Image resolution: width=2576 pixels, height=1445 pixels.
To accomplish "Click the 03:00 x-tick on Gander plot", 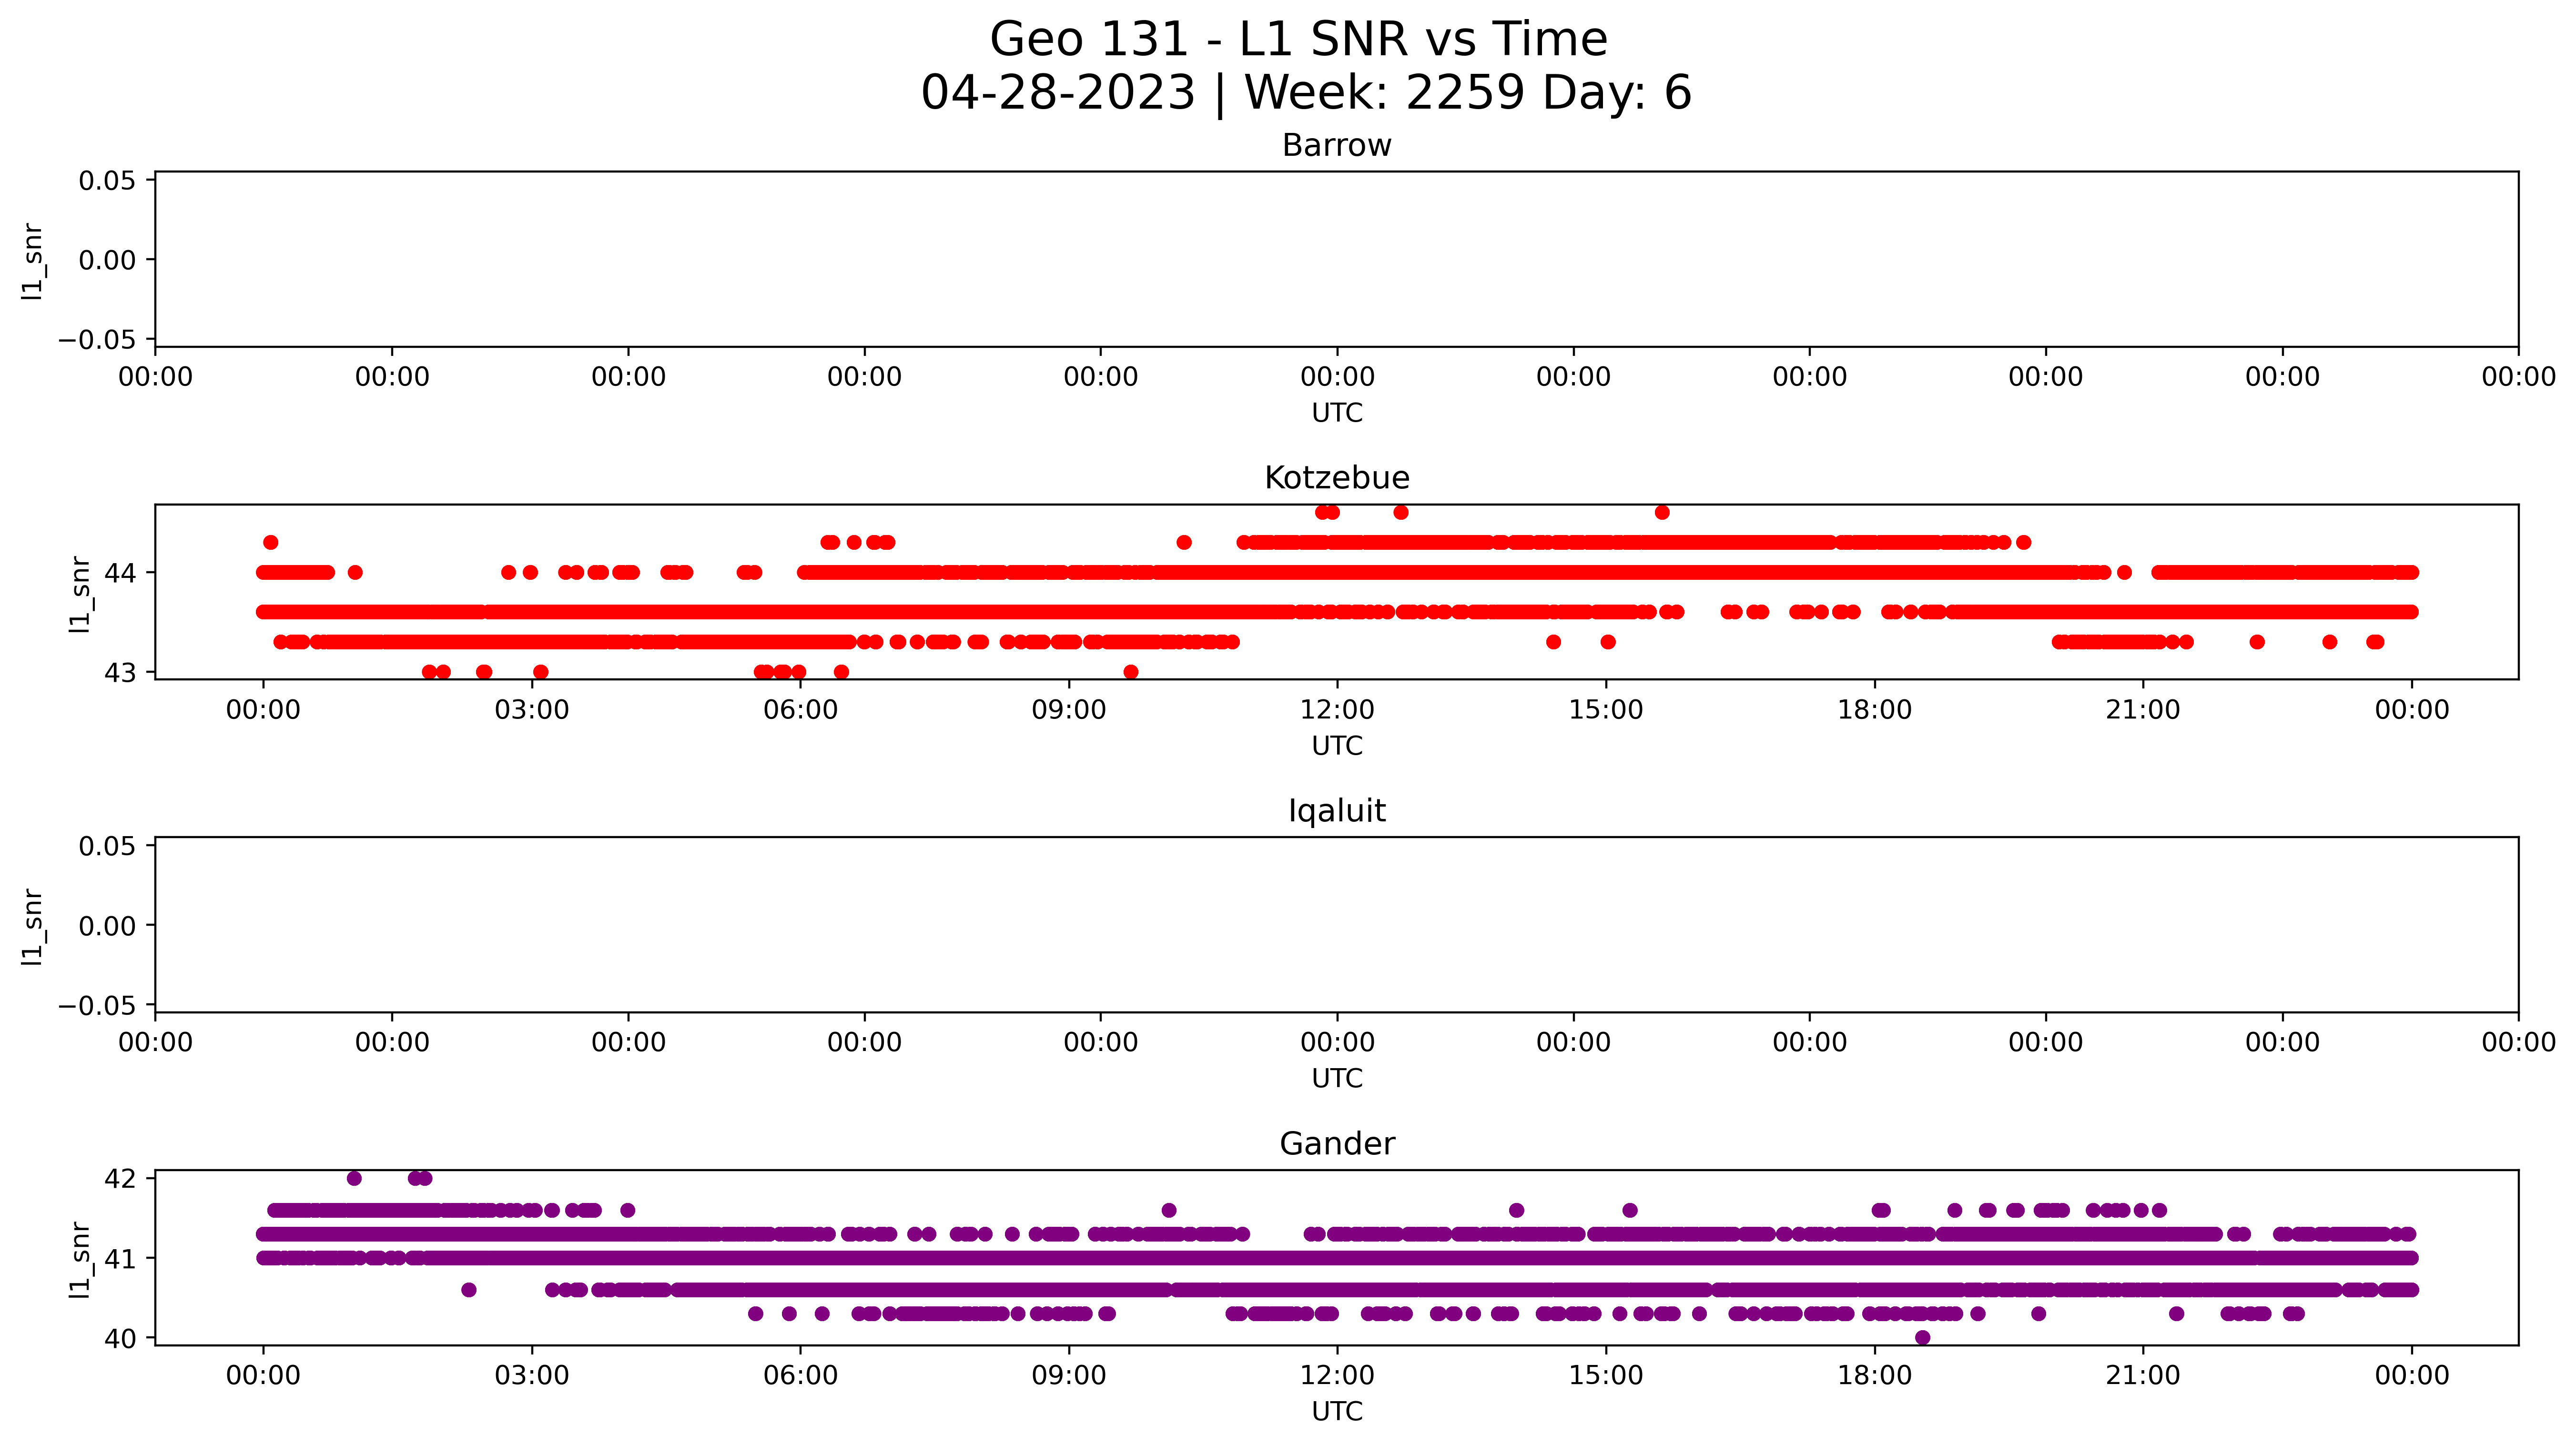I will (x=532, y=1375).
